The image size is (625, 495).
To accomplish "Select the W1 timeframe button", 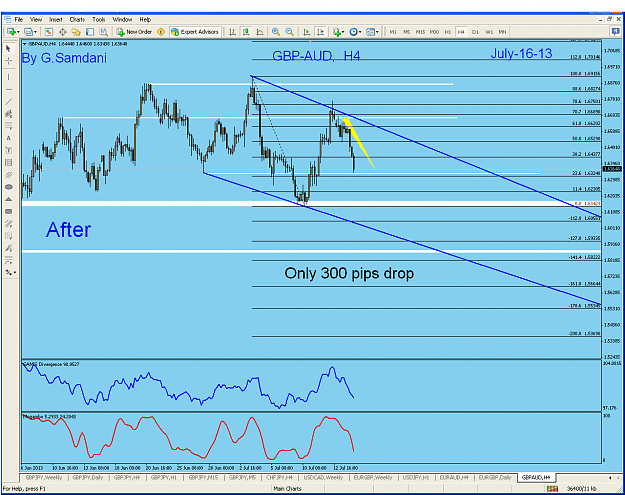I will pos(489,32).
